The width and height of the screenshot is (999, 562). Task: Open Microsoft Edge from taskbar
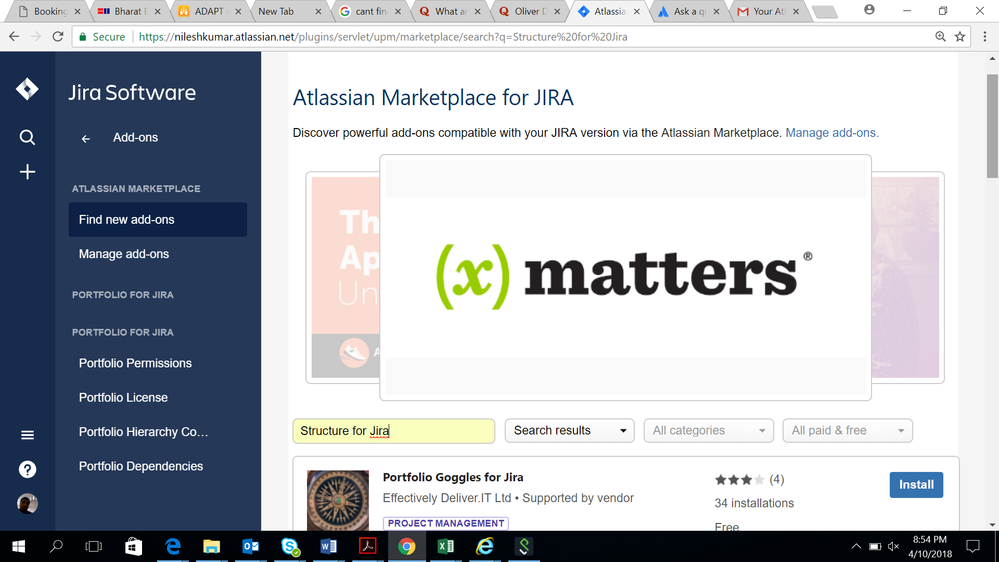tap(173, 547)
